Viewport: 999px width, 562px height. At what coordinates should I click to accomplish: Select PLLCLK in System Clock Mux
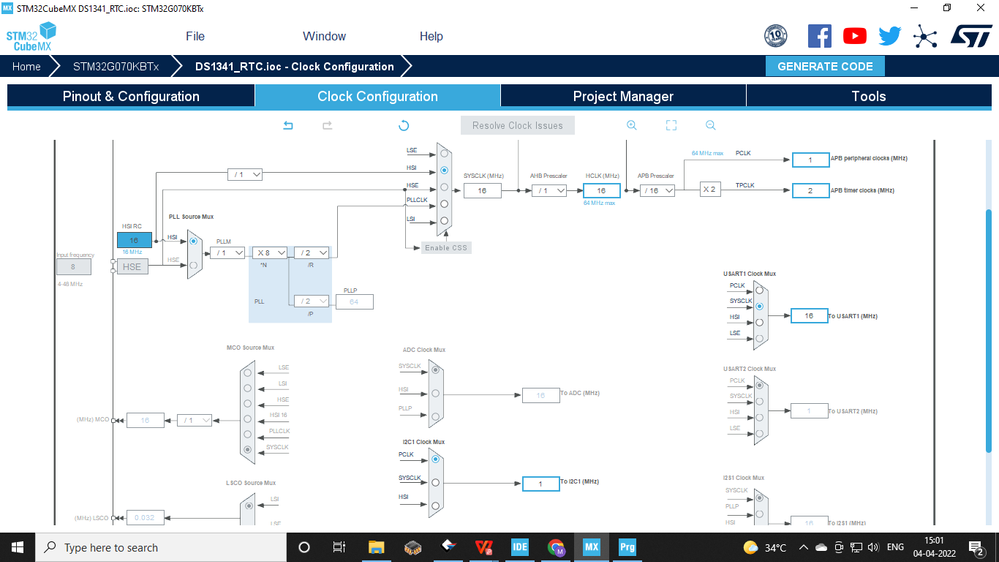point(444,204)
